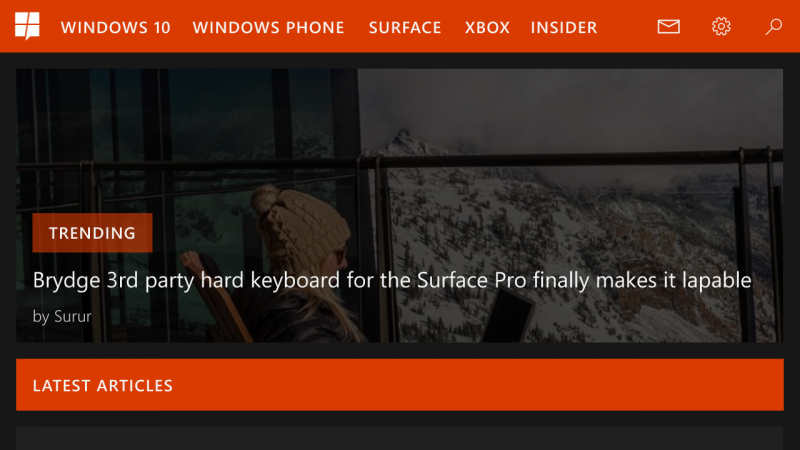Open the Brydge keyboard article headline

pos(392,280)
